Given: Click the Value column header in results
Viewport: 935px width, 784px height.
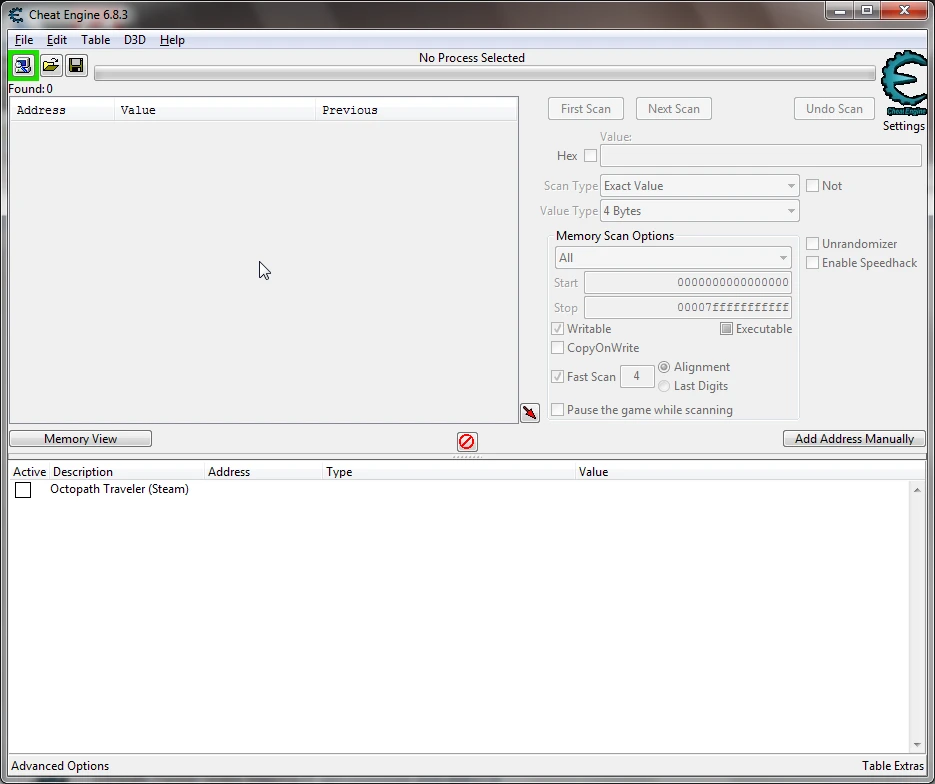Looking at the screenshot, I should pos(215,110).
